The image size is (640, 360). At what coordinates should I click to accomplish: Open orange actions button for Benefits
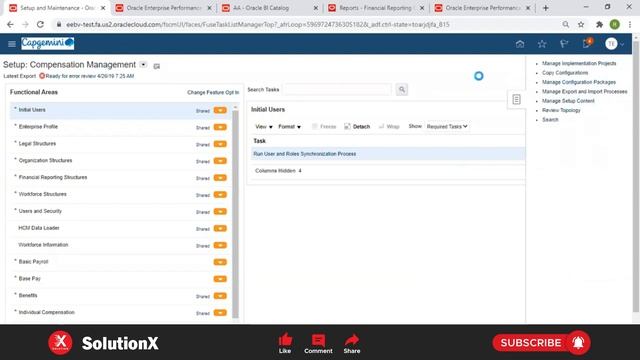(220, 296)
